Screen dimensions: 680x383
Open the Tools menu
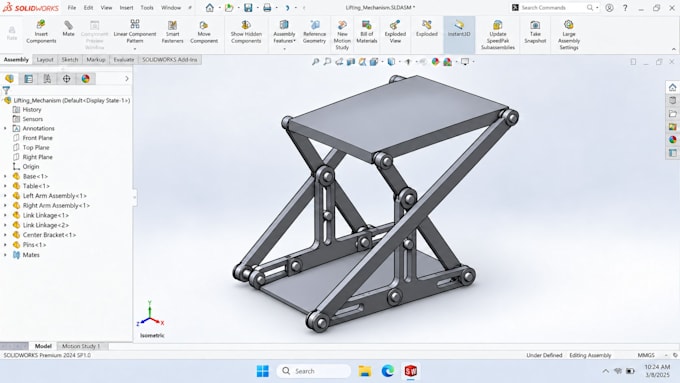pyautogui.click(x=147, y=7)
